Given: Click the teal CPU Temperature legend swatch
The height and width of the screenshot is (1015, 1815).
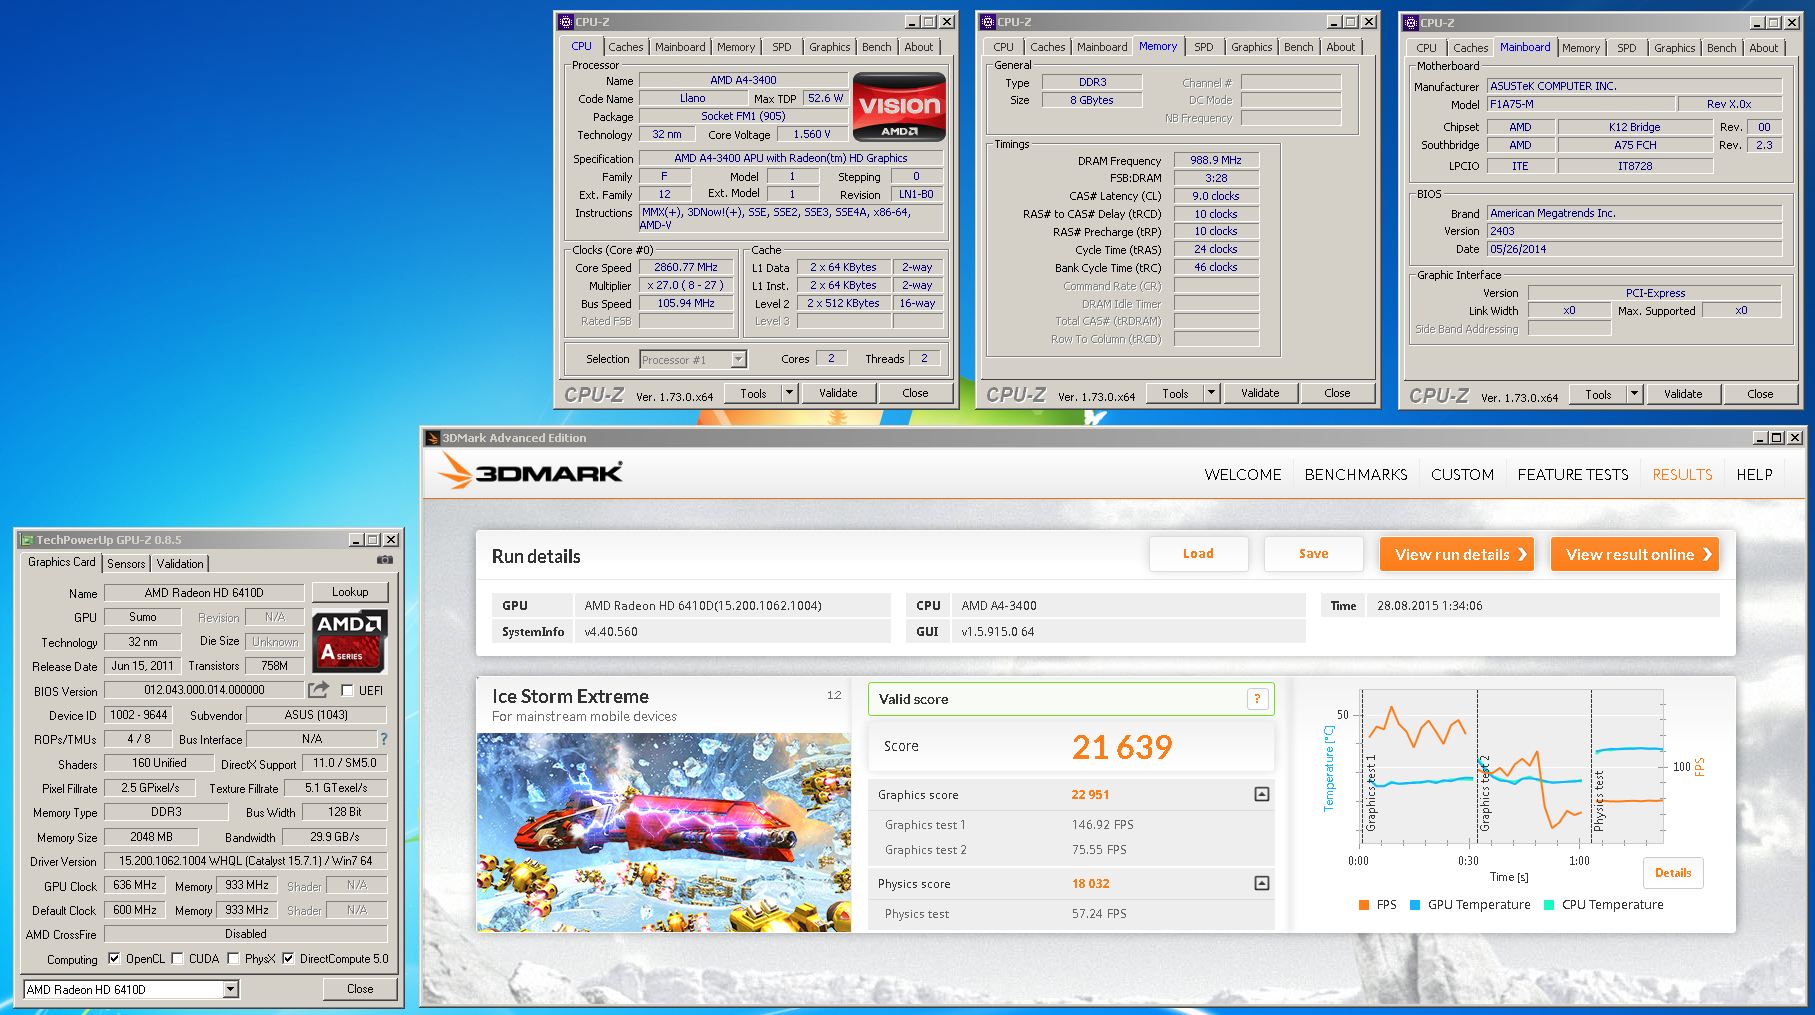Looking at the screenshot, I should (x=1549, y=905).
